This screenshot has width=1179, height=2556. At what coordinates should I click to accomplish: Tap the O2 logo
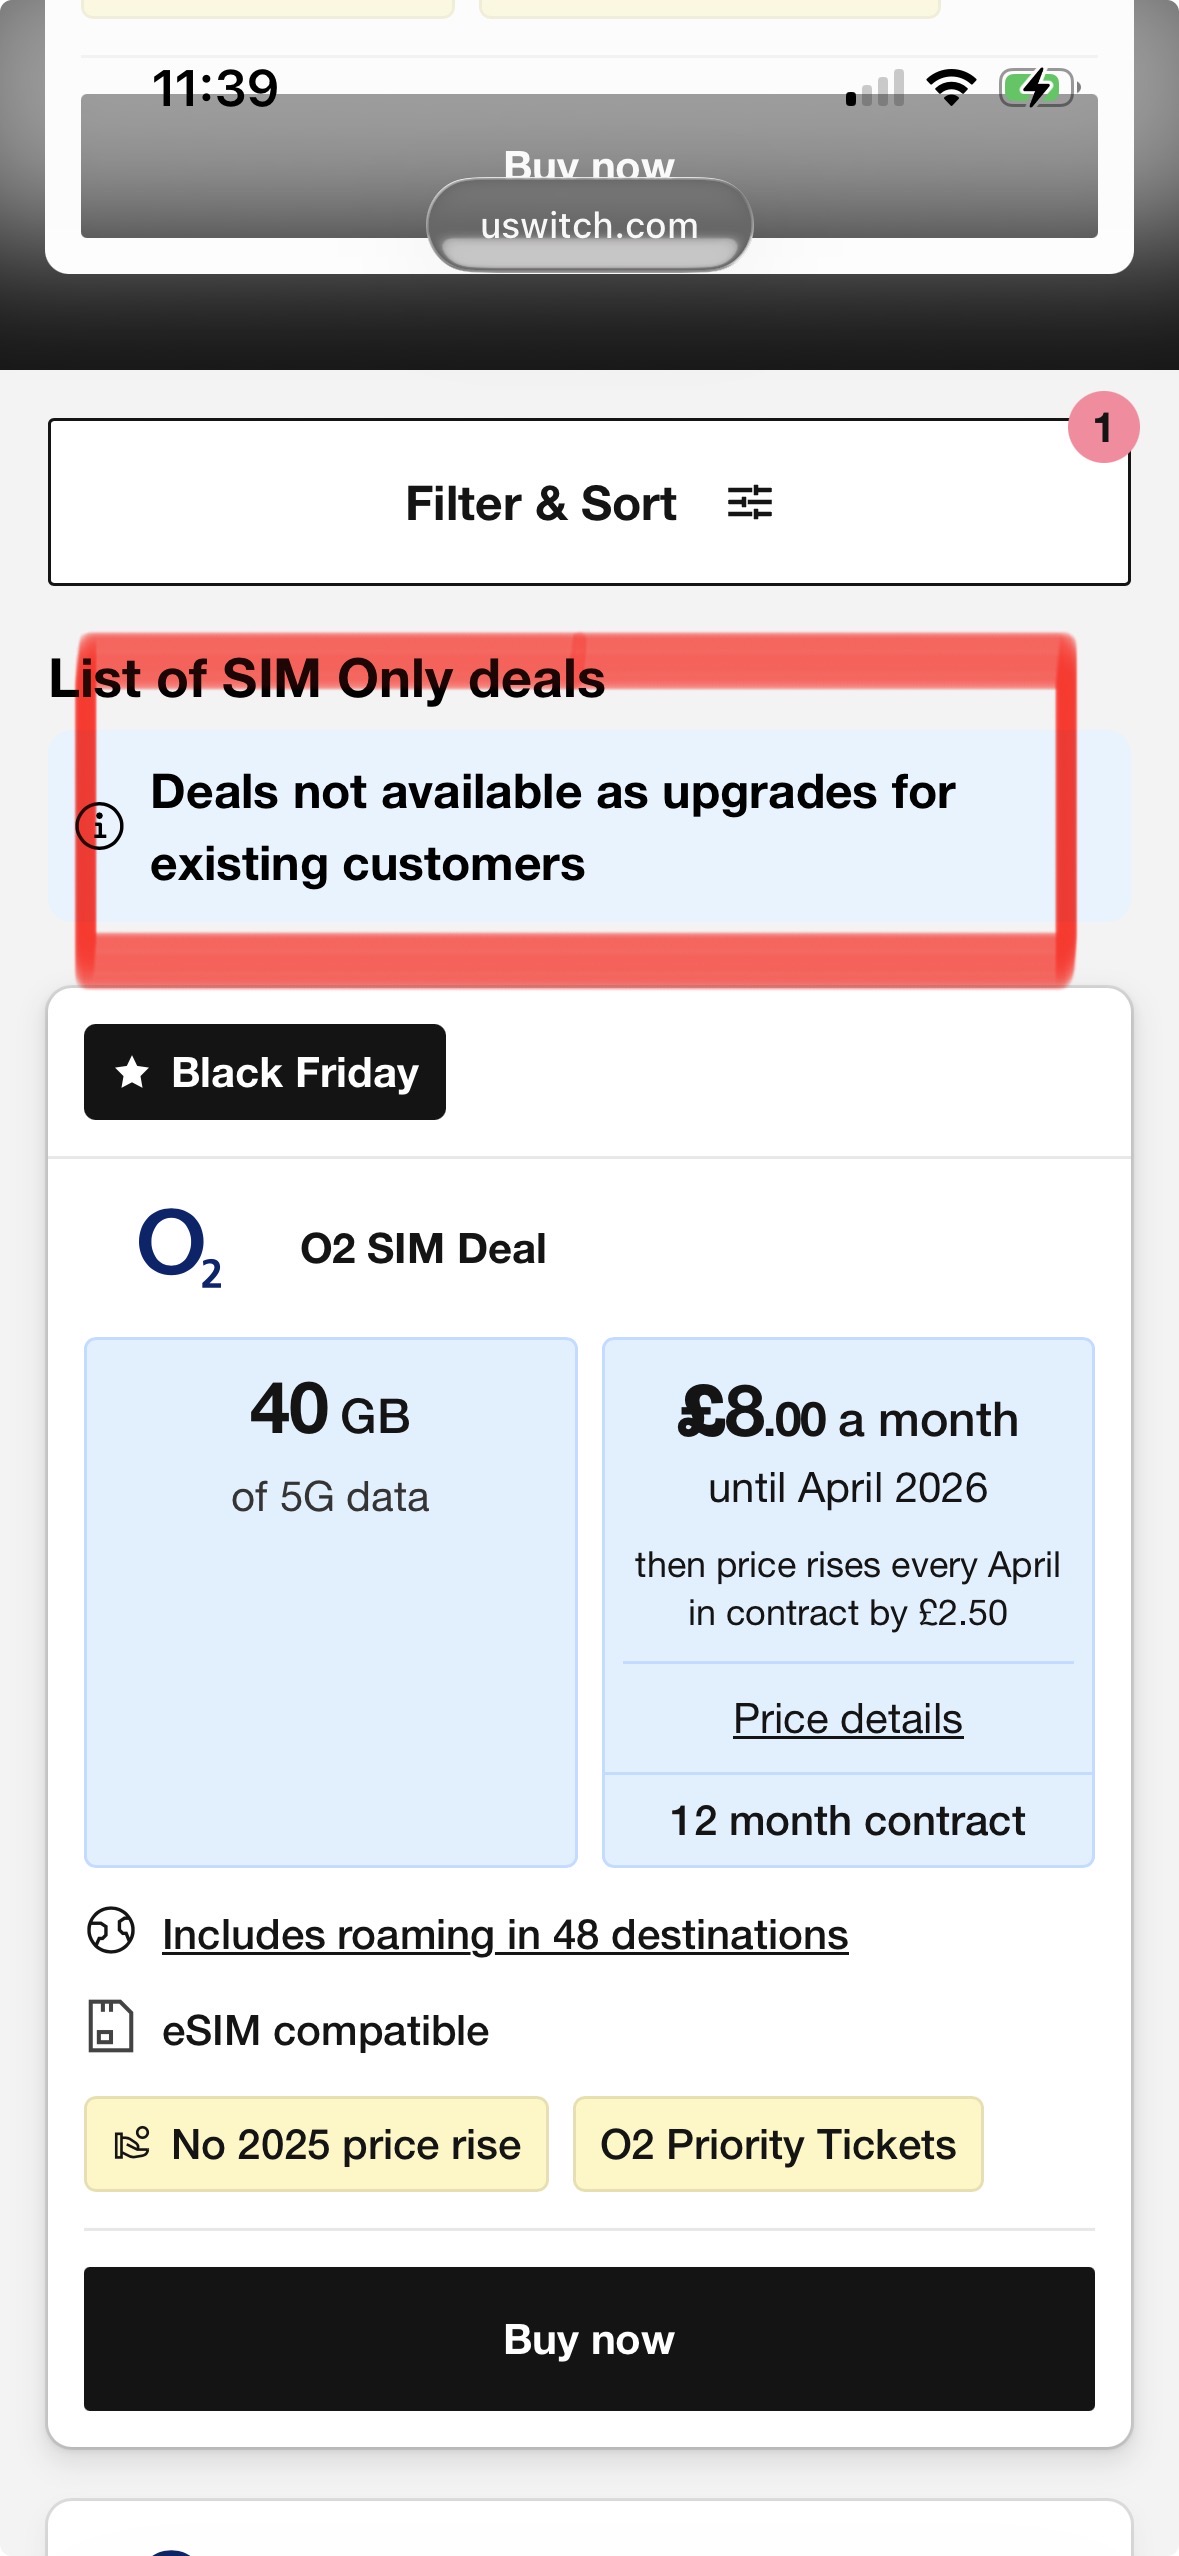(x=180, y=1248)
